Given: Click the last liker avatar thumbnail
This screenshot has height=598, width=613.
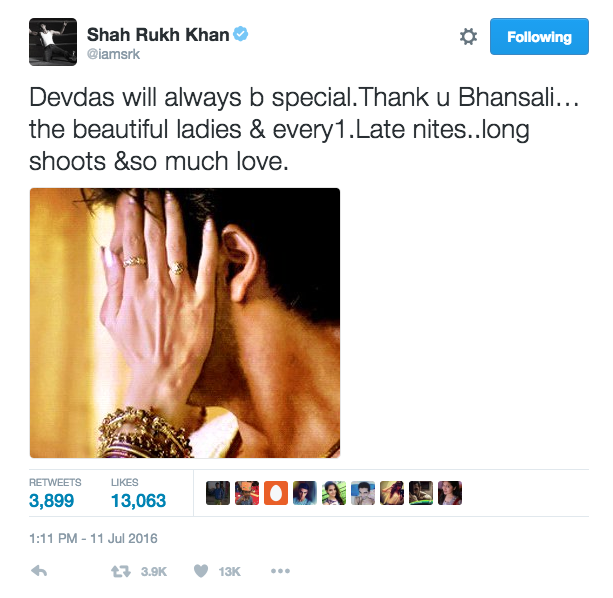Looking at the screenshot, I should [450, 493].
